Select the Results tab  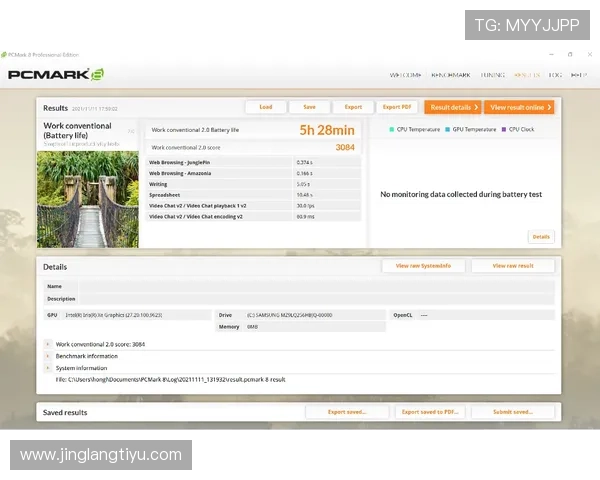pos(527,75)
